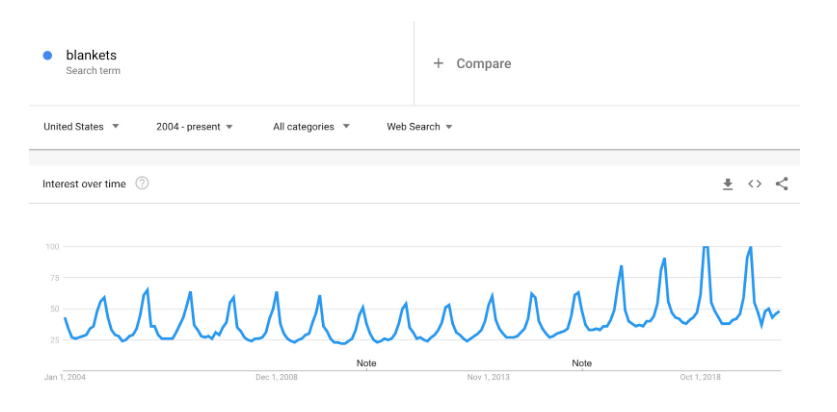Click the Nov 1, 2013 axis label
The height and width of the screenshot is (412, 837).
click(488, 377)
